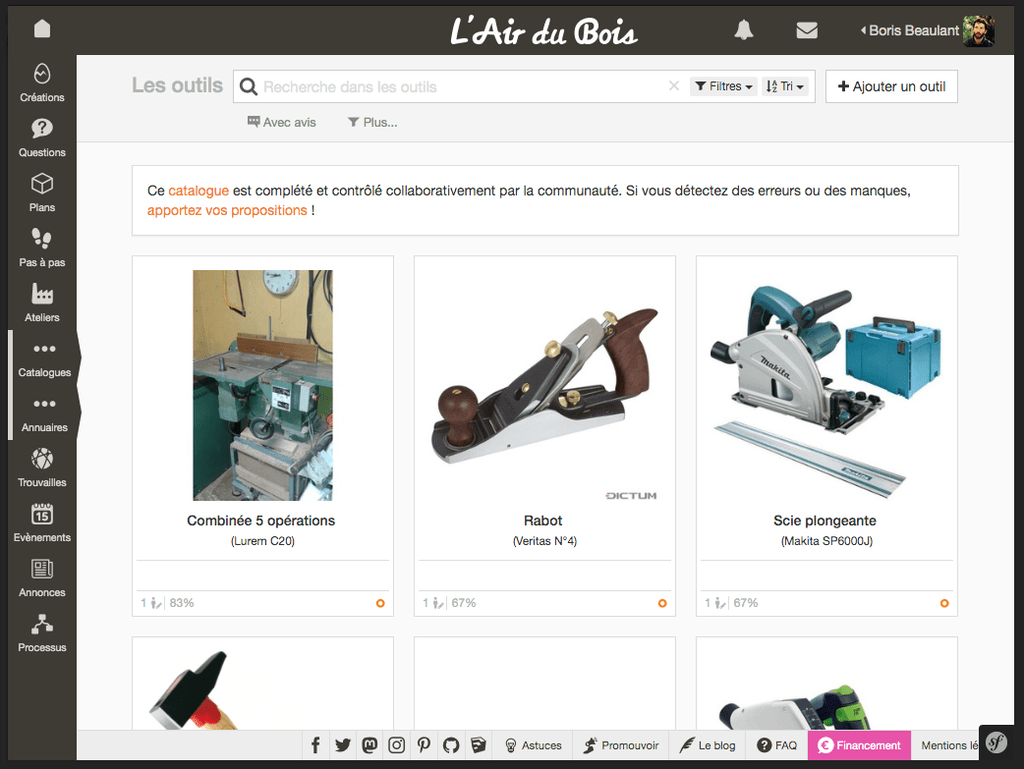
Task: Click the pink Financement button
Action: pyautogui.click(x=859, y=745)
